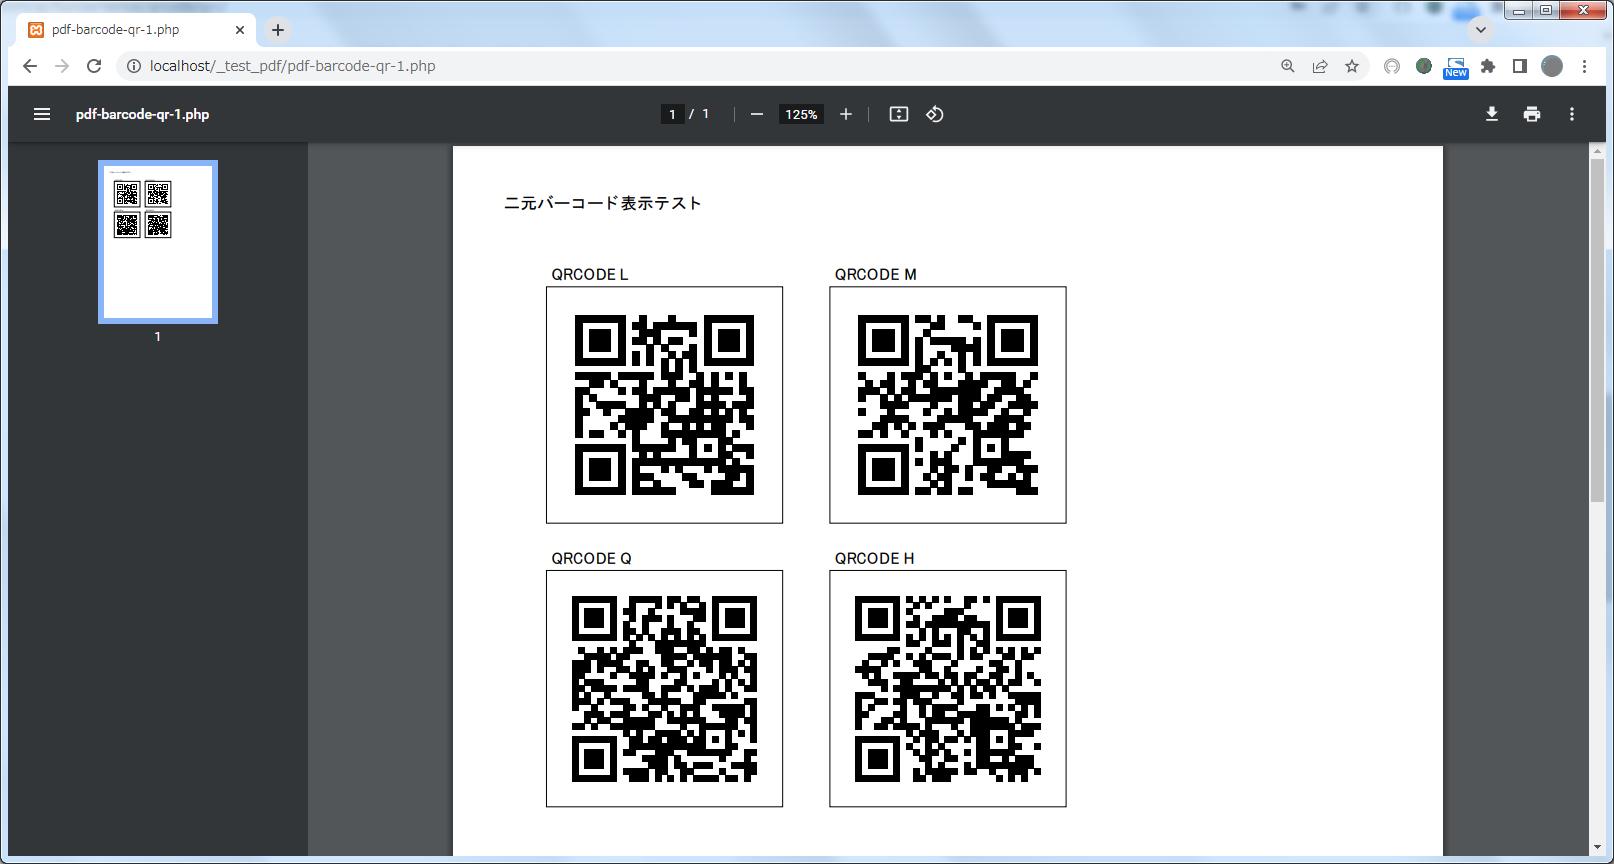This screenshot has height=864, width=1614.
Task: Click the QRCODE M barcode image
Action: pos(948,405)
